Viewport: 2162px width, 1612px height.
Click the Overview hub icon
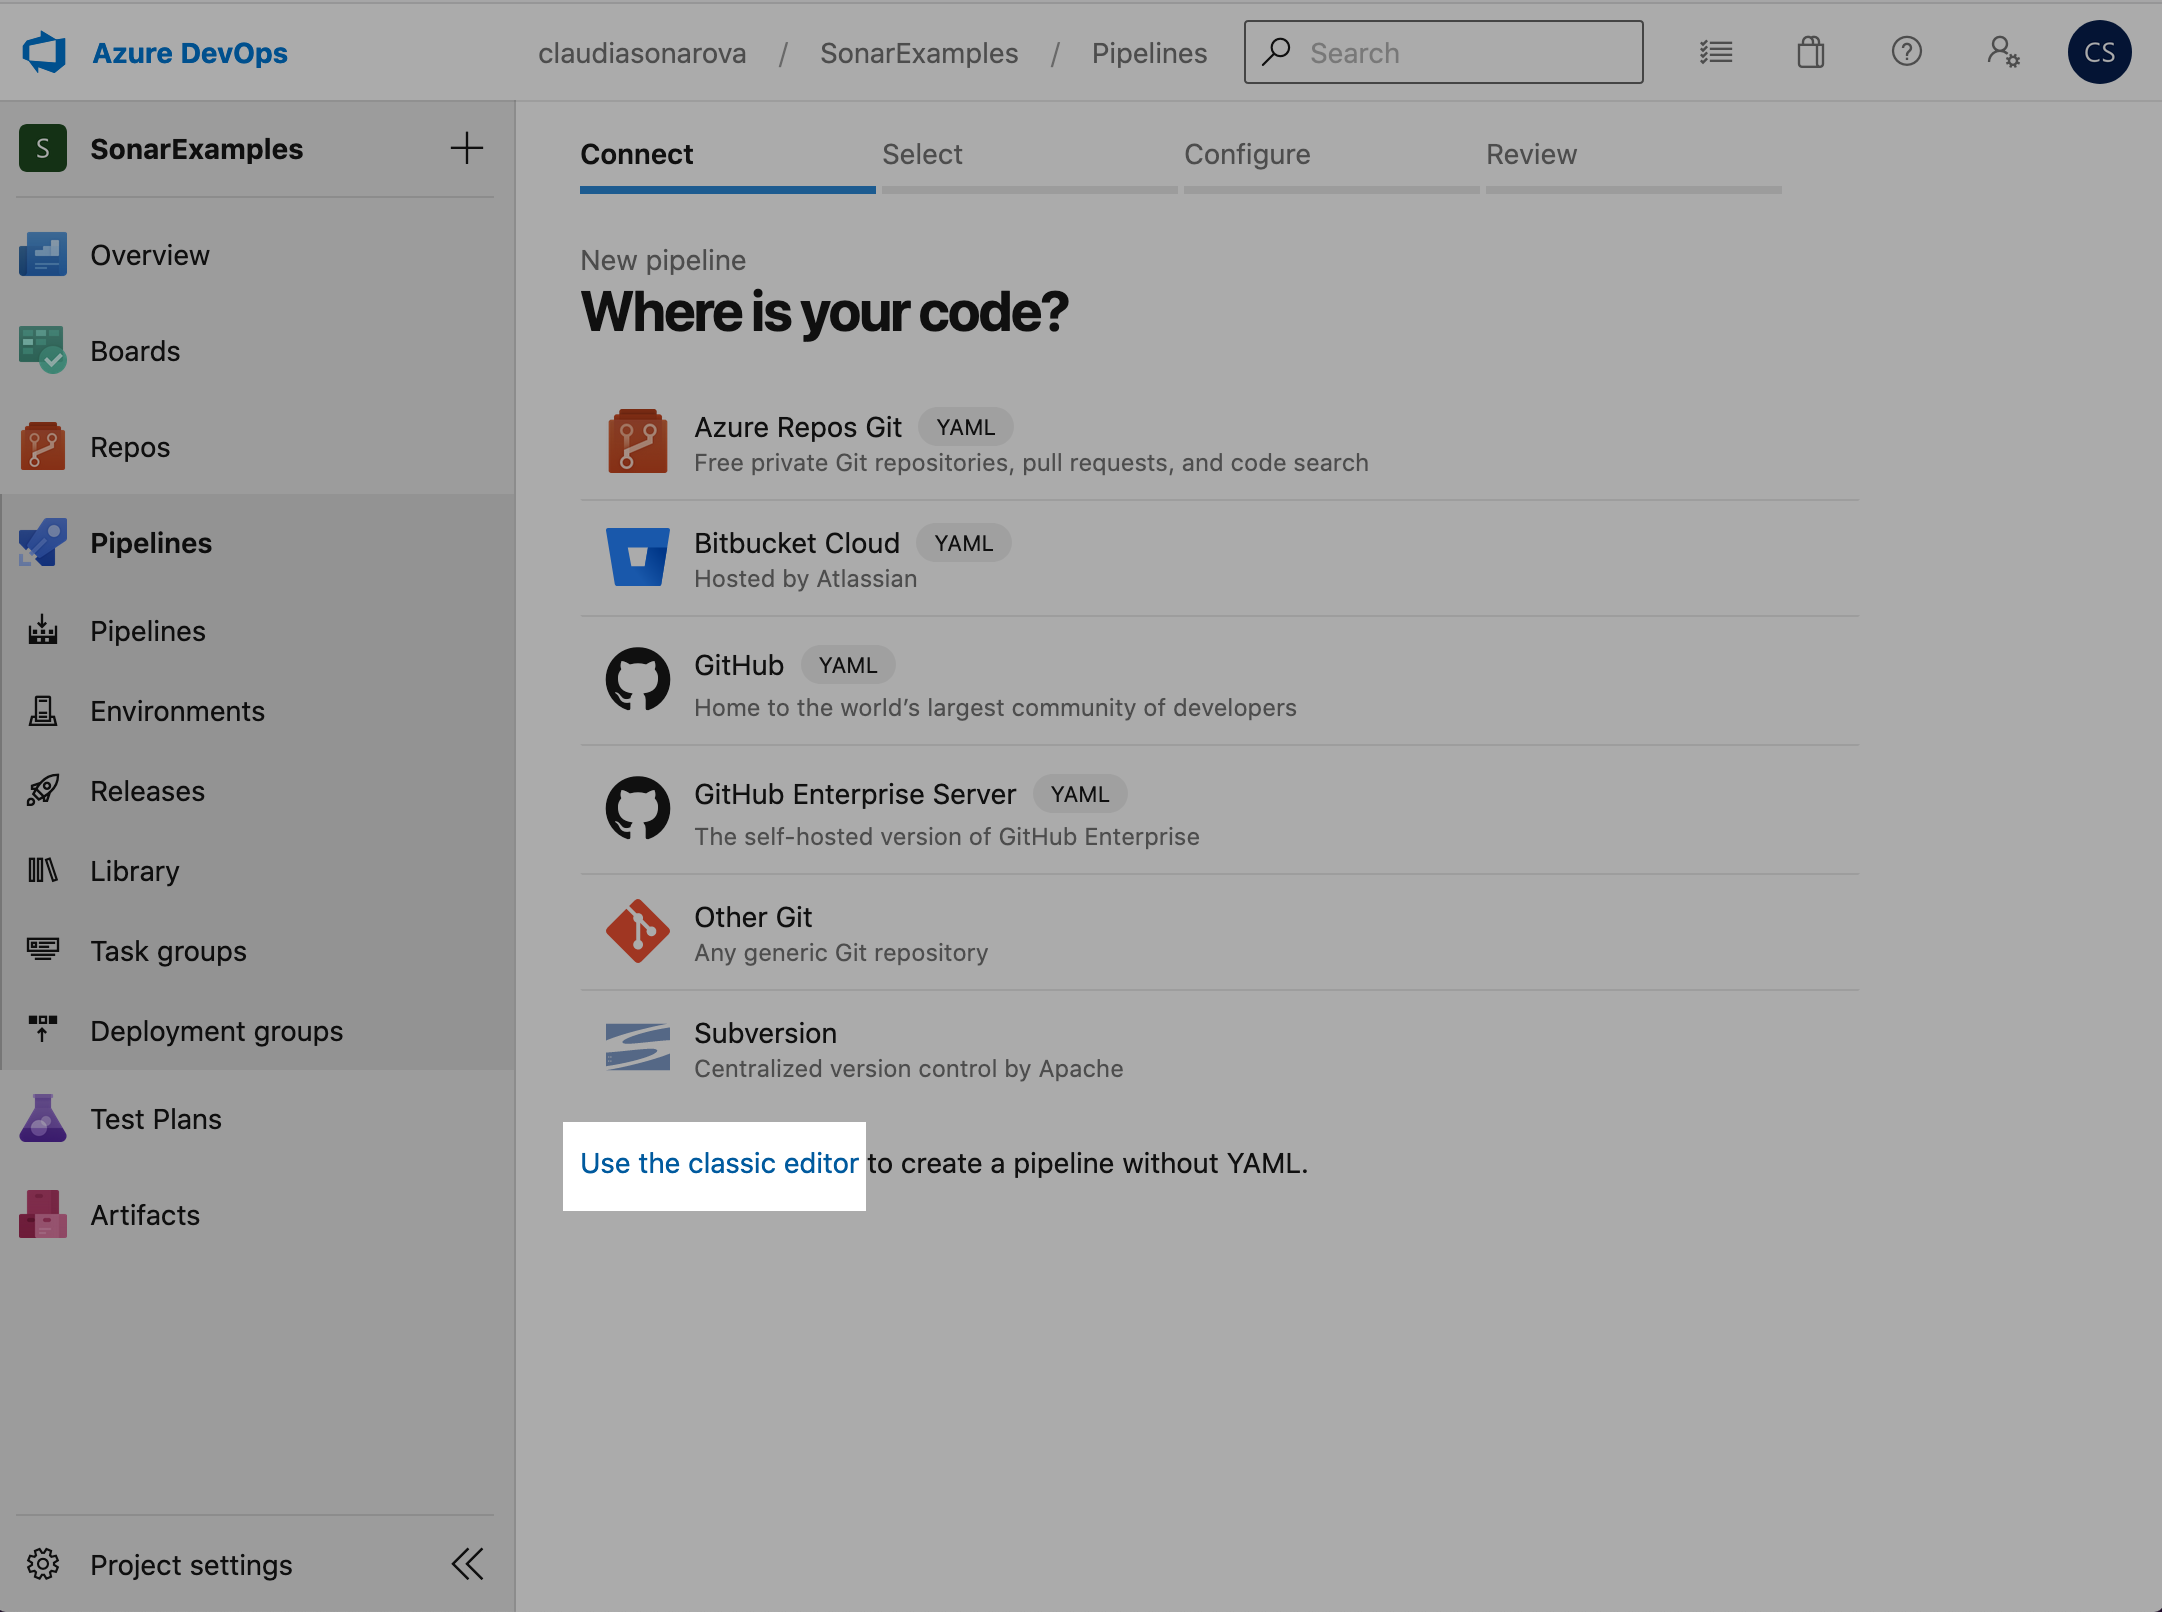(x=43, y=255)
